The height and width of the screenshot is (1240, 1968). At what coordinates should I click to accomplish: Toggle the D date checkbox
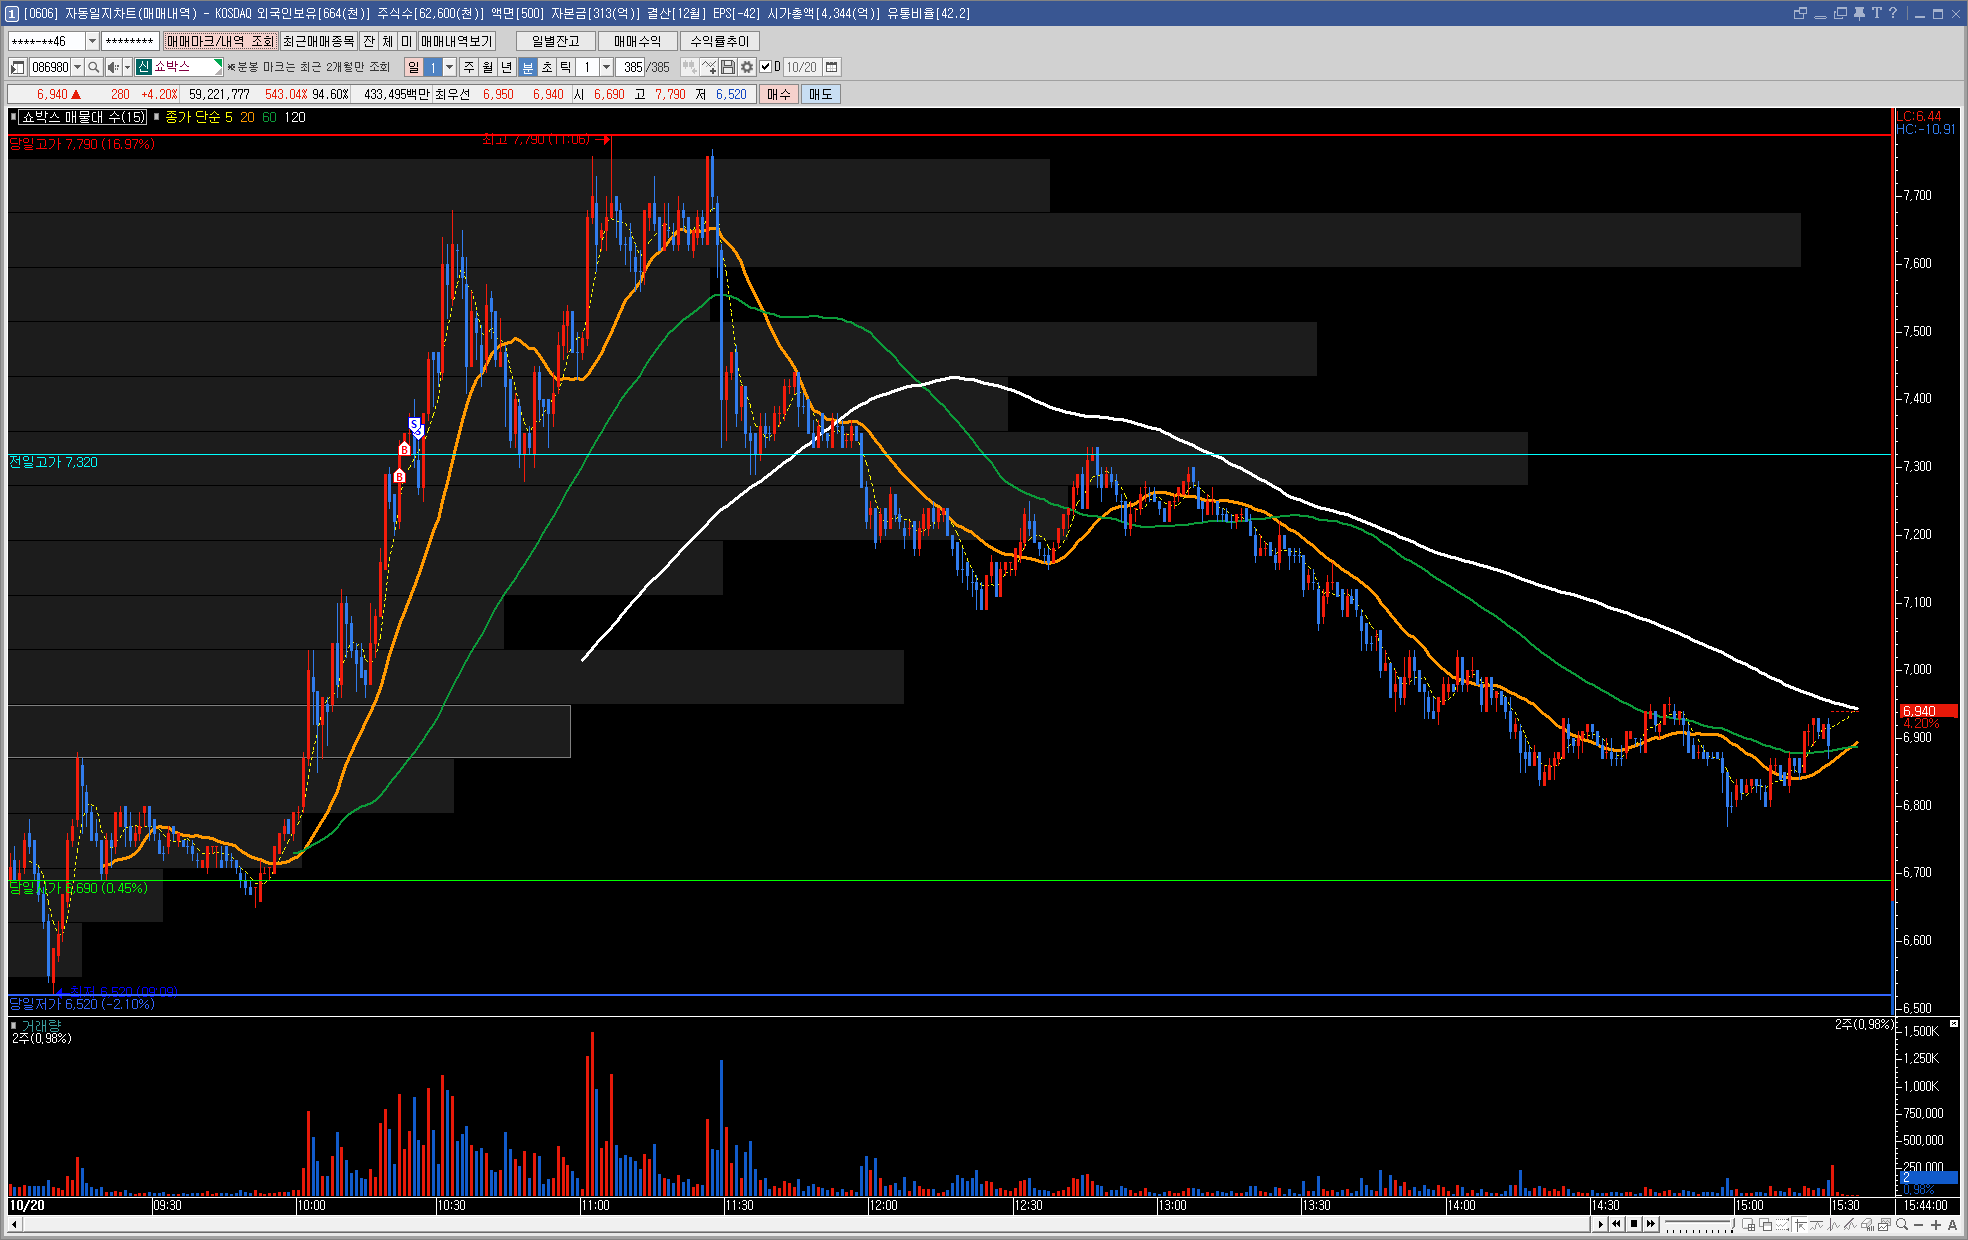[x=766, y=67]
